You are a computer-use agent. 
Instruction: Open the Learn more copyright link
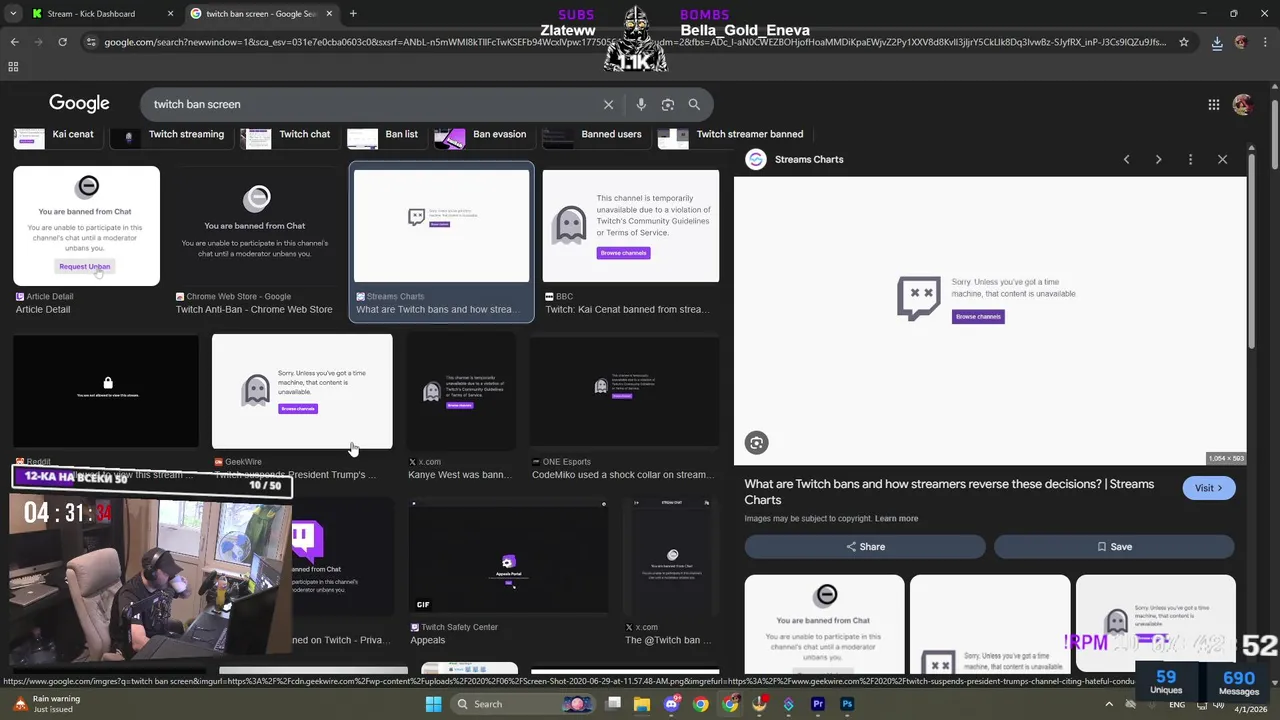click(896, 518)
